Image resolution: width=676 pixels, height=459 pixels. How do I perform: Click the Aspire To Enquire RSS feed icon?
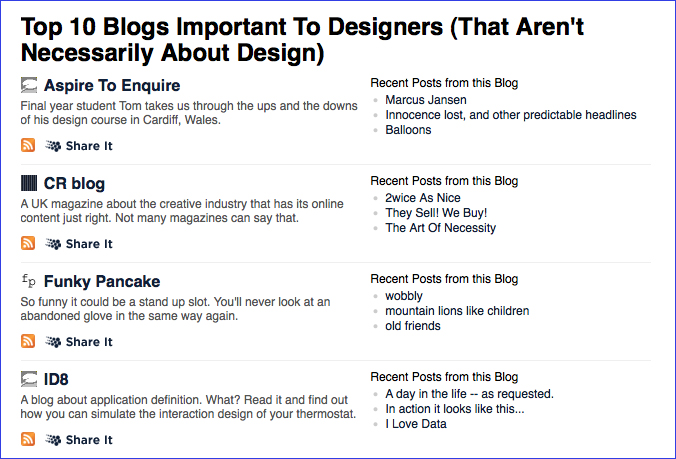pyautogui.click(x=28, y=146)
